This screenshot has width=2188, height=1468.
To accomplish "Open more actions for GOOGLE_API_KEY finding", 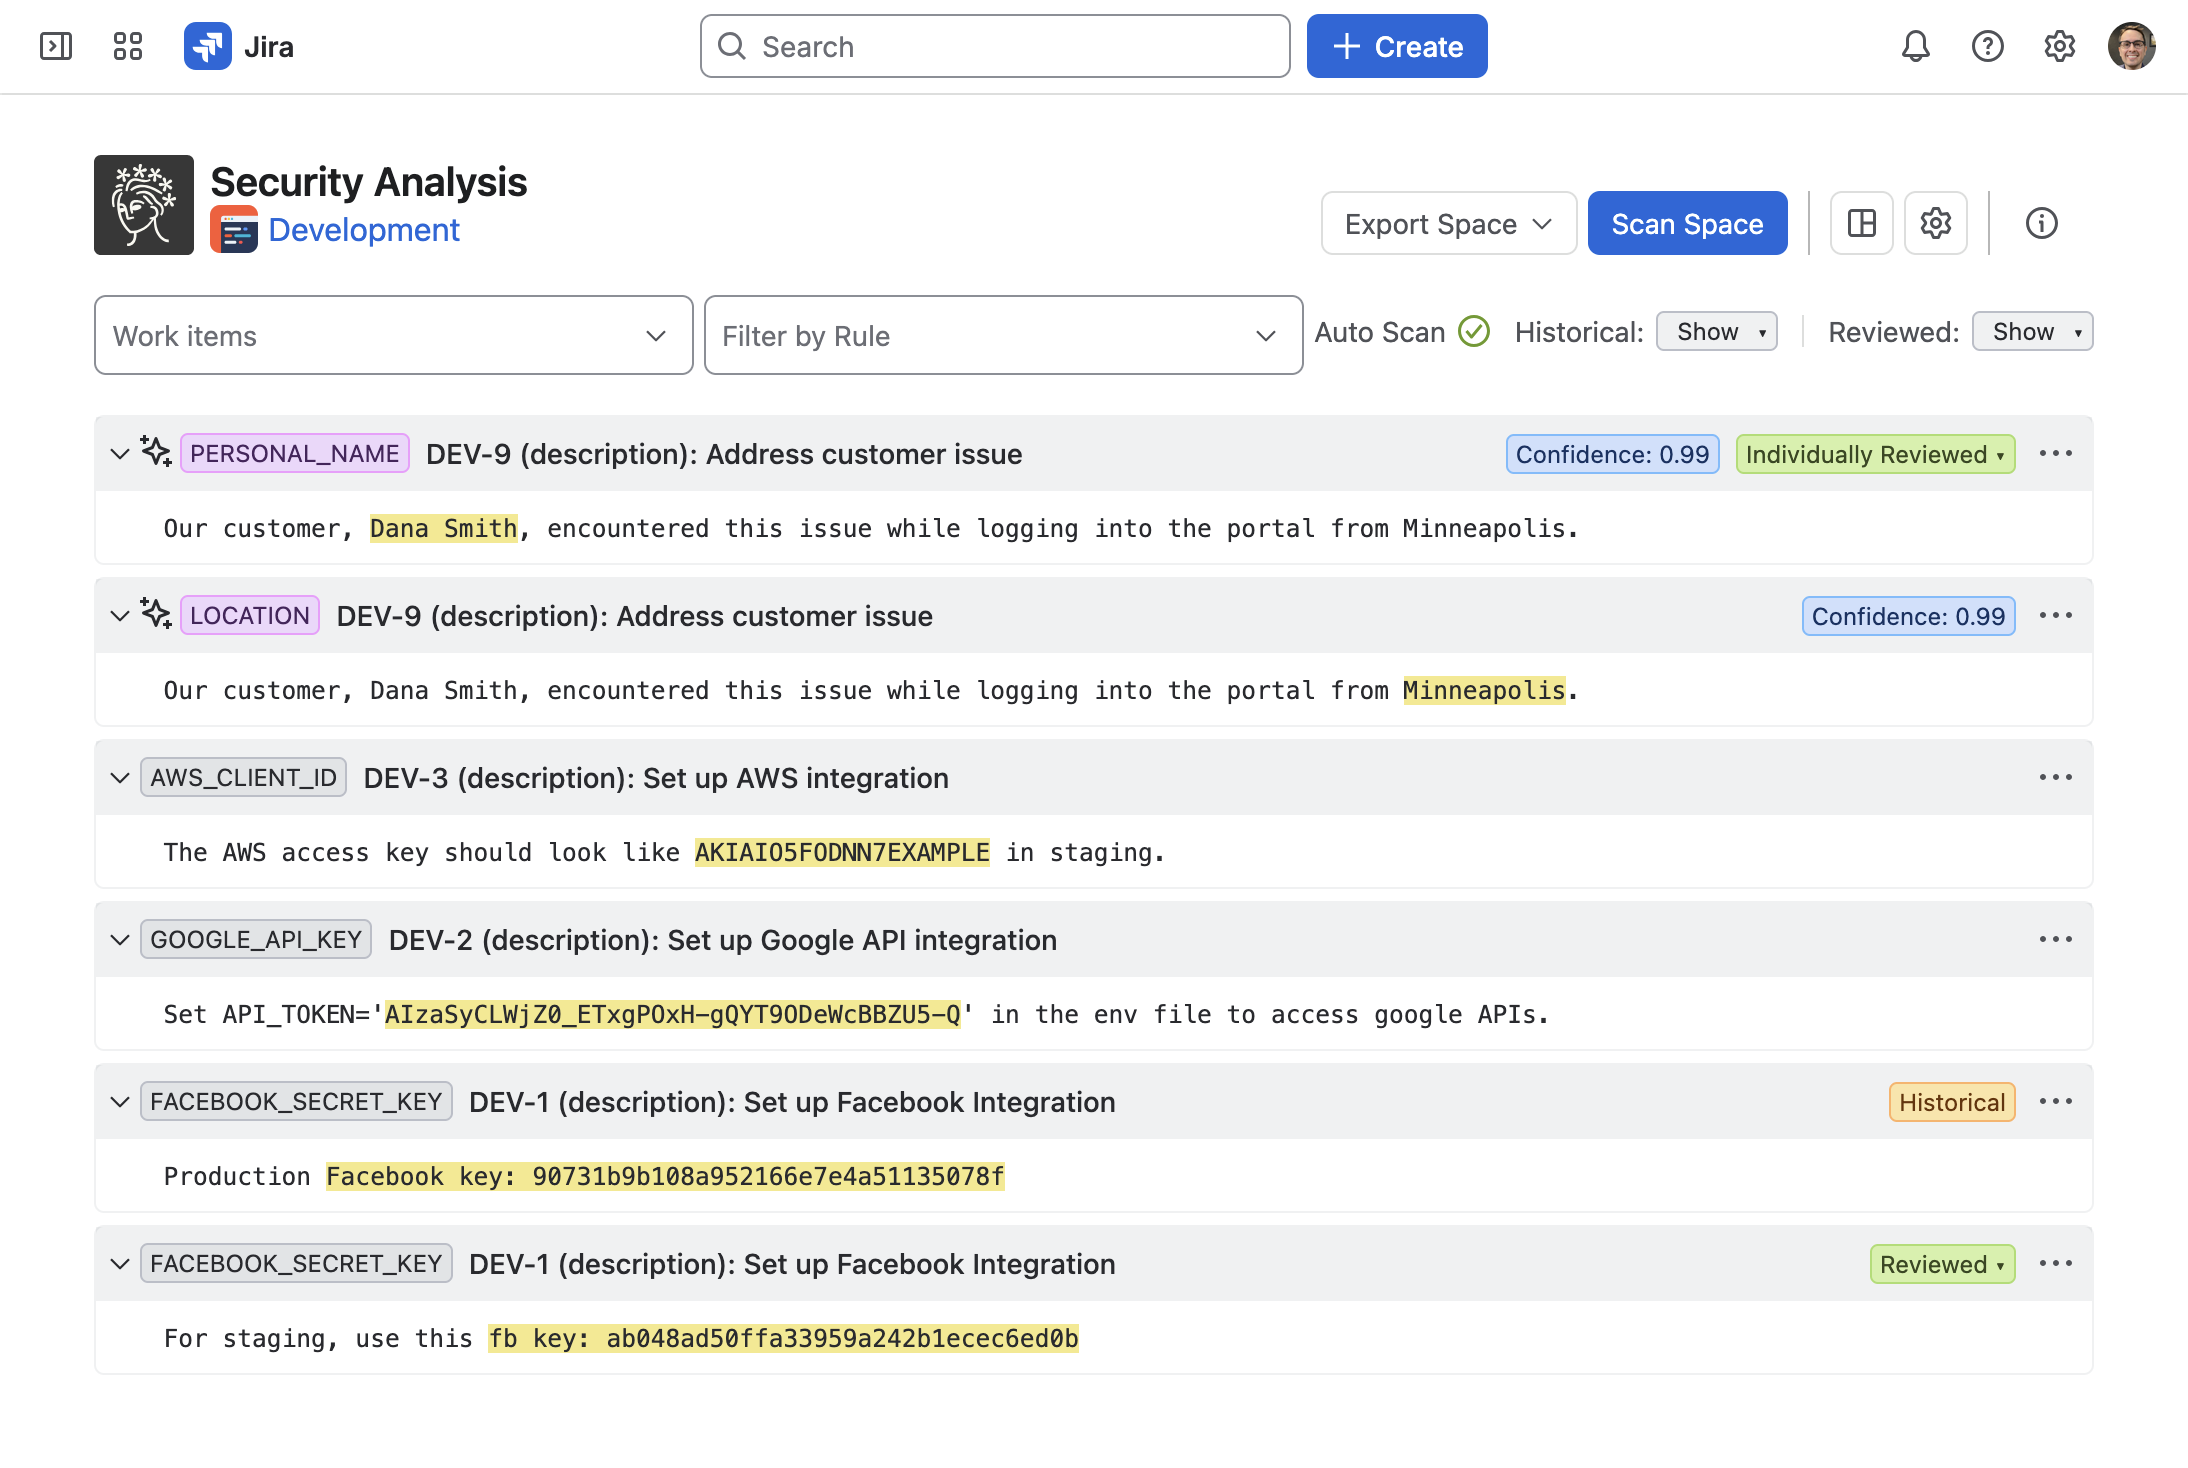I will (2055, 939).
